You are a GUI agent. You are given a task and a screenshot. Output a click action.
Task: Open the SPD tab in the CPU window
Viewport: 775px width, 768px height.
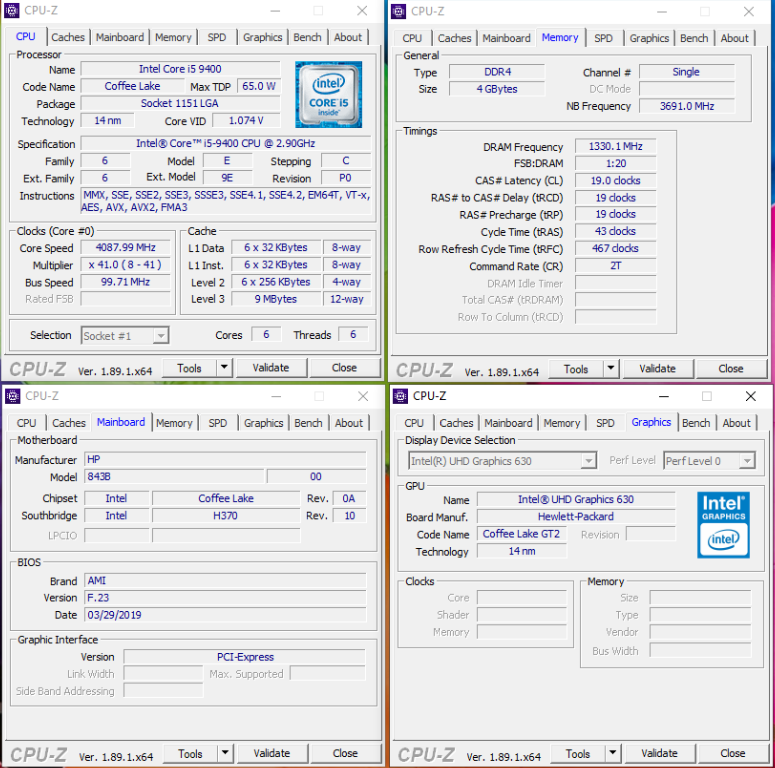tap(216, 38)
